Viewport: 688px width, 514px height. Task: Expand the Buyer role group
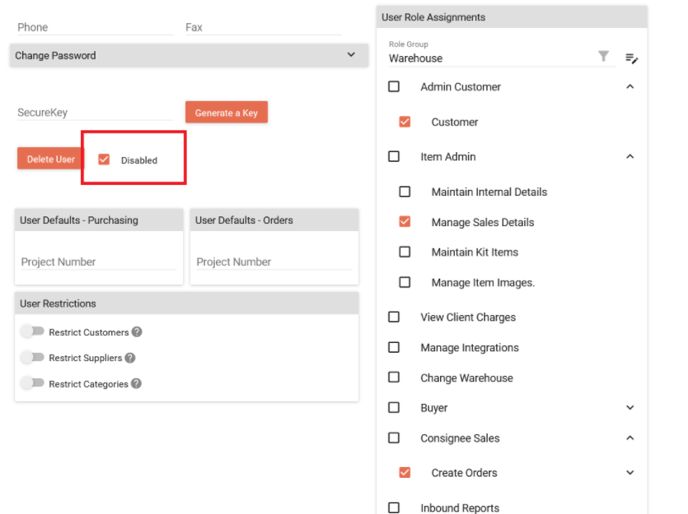[630, 407]
